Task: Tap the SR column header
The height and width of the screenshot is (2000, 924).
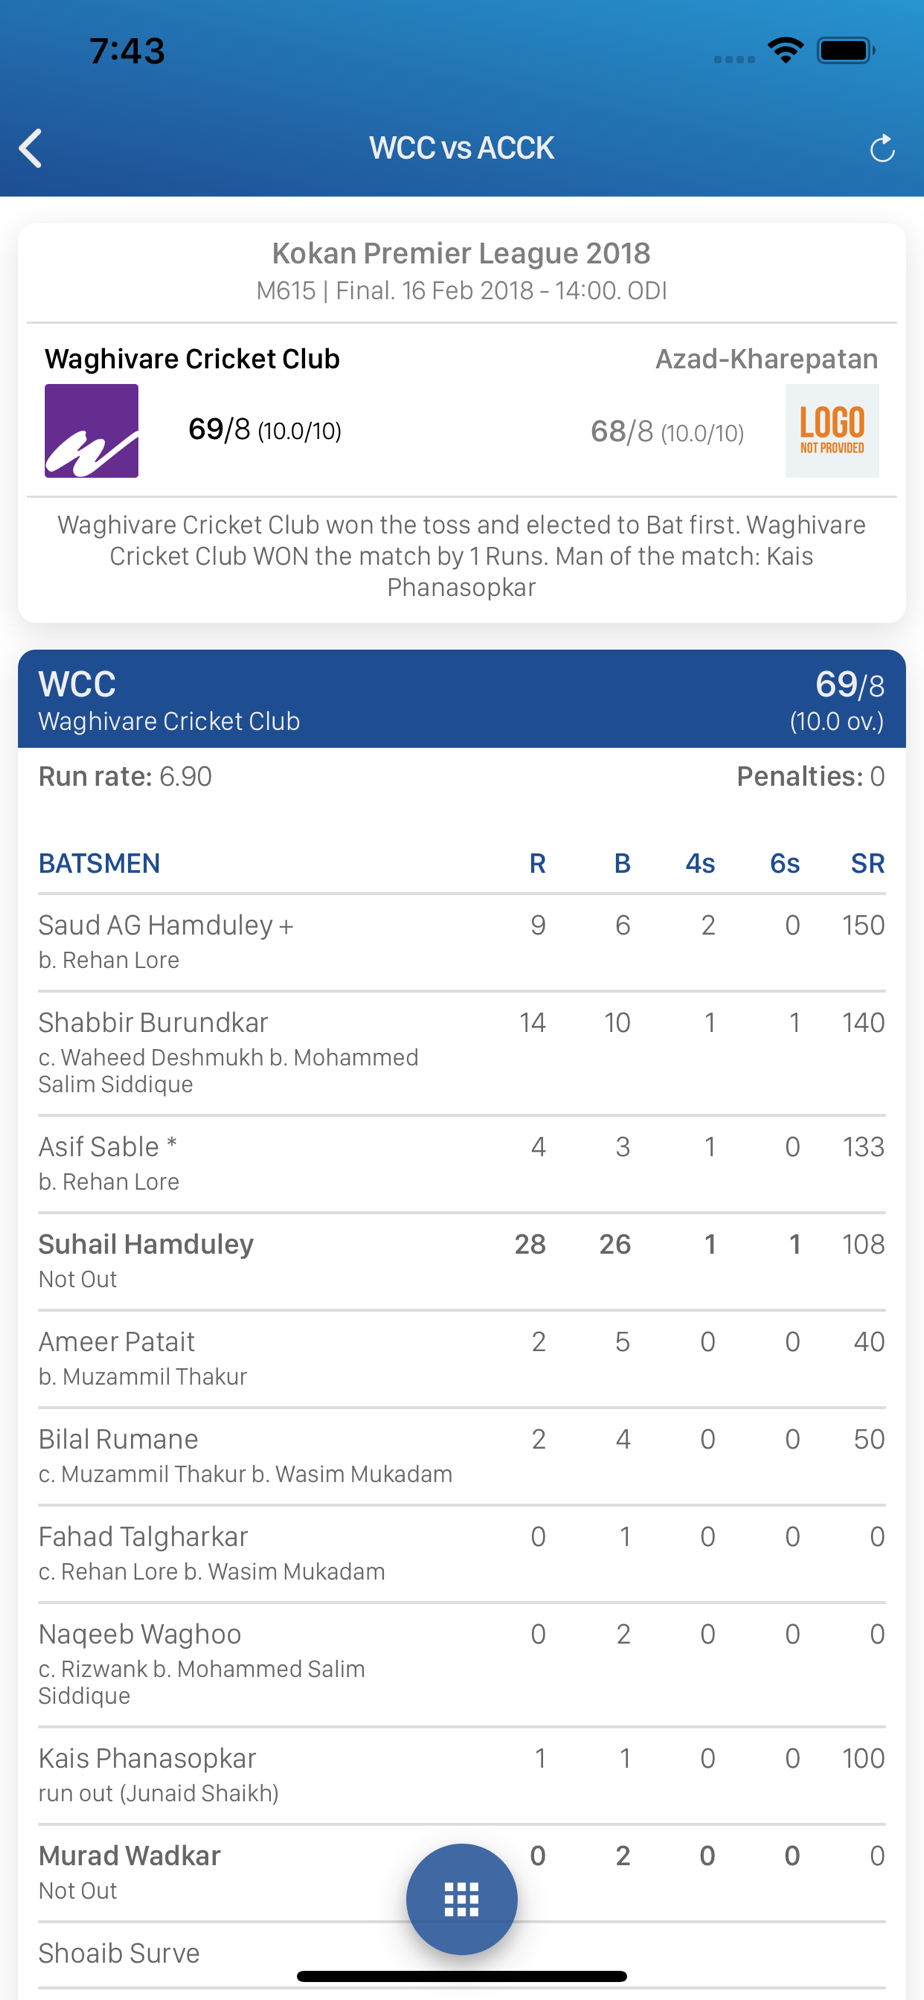Action: click(867, 864)
